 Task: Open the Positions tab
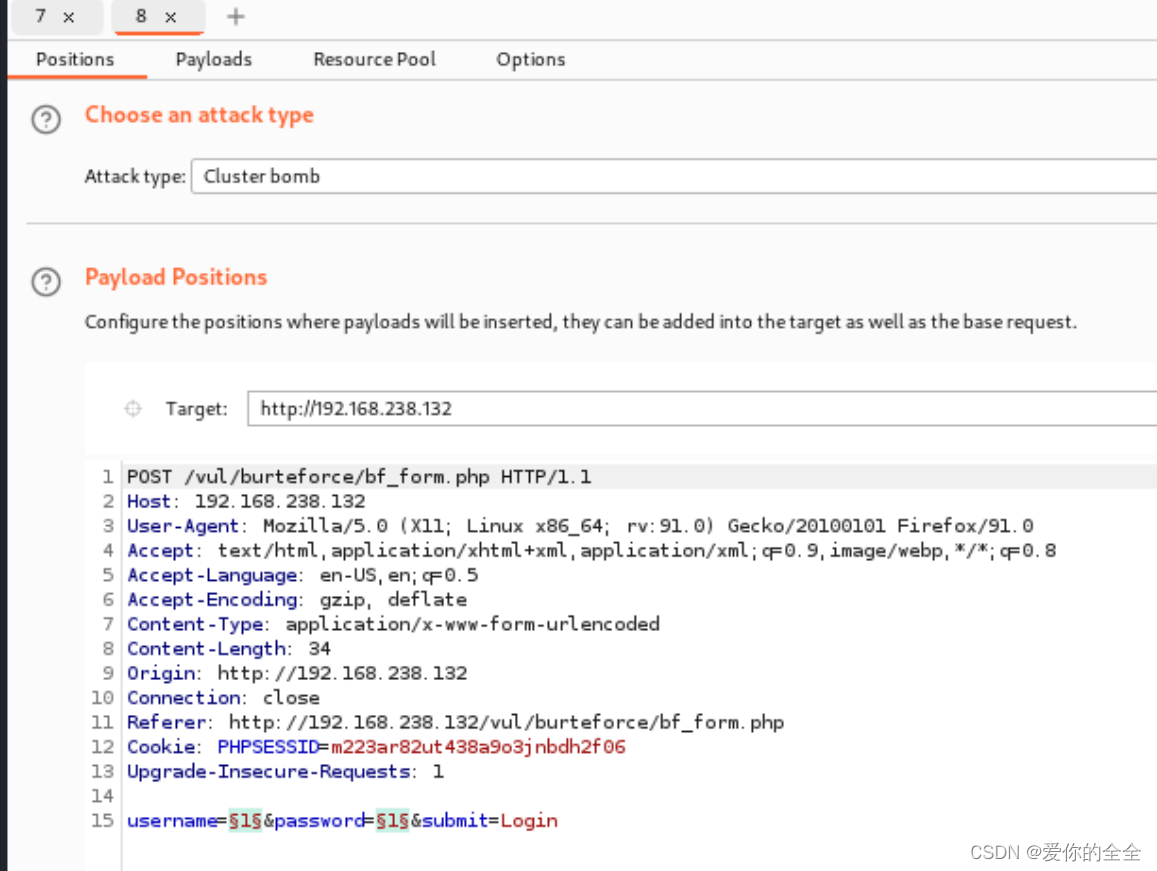[x=75, y=59]
